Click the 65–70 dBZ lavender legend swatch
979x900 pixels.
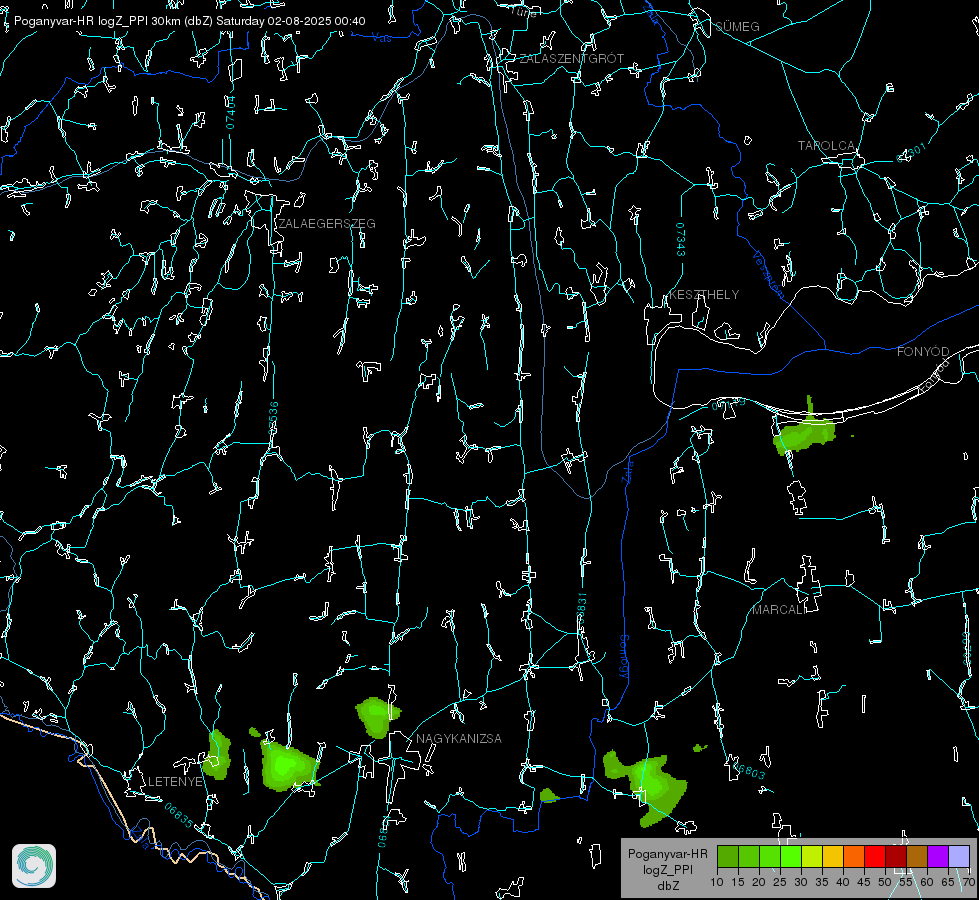pos(958,857)
